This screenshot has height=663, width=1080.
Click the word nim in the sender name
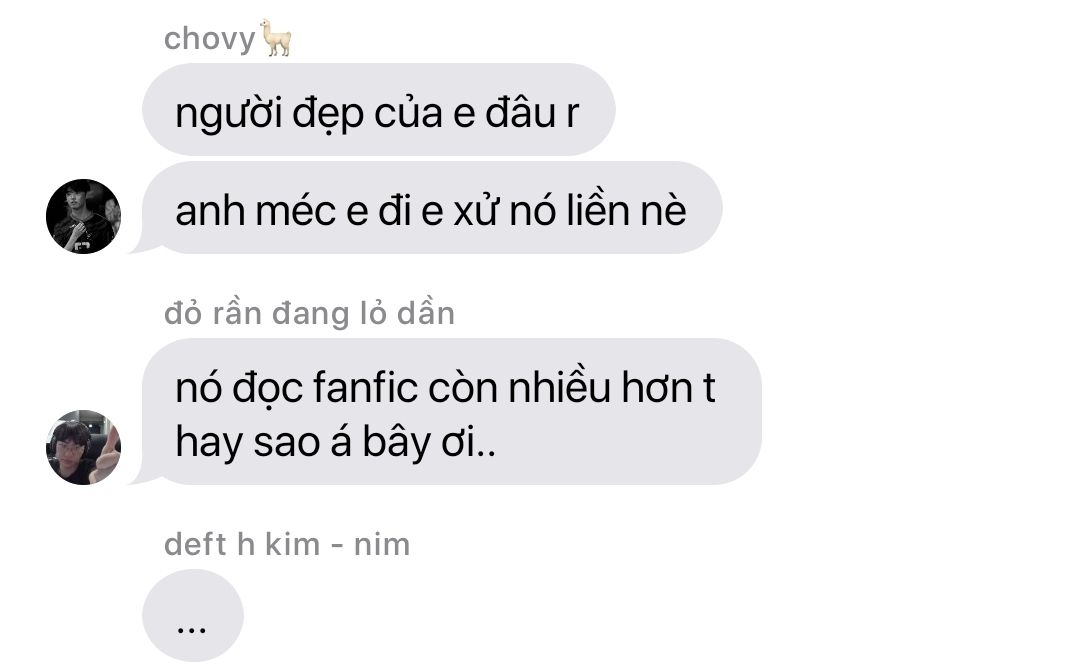[x=382, y=545]
